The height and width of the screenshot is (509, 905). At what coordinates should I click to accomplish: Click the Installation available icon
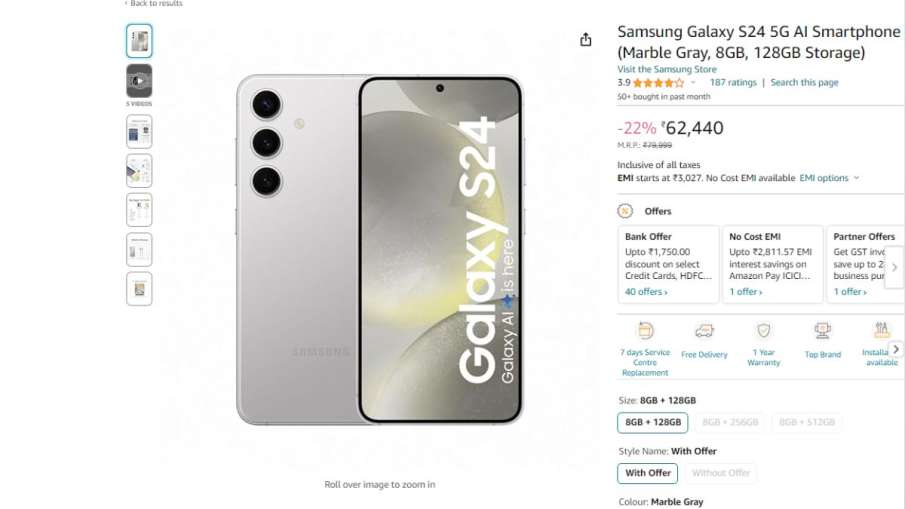coord(881,331)
